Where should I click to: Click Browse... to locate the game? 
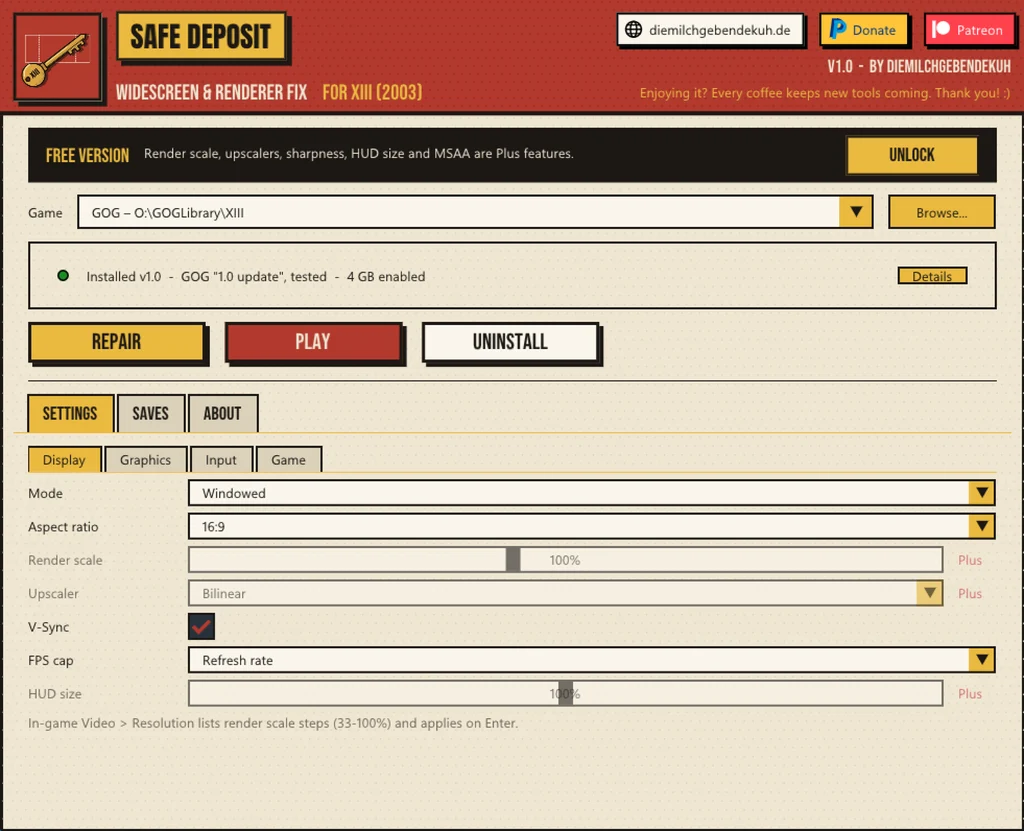941,212
